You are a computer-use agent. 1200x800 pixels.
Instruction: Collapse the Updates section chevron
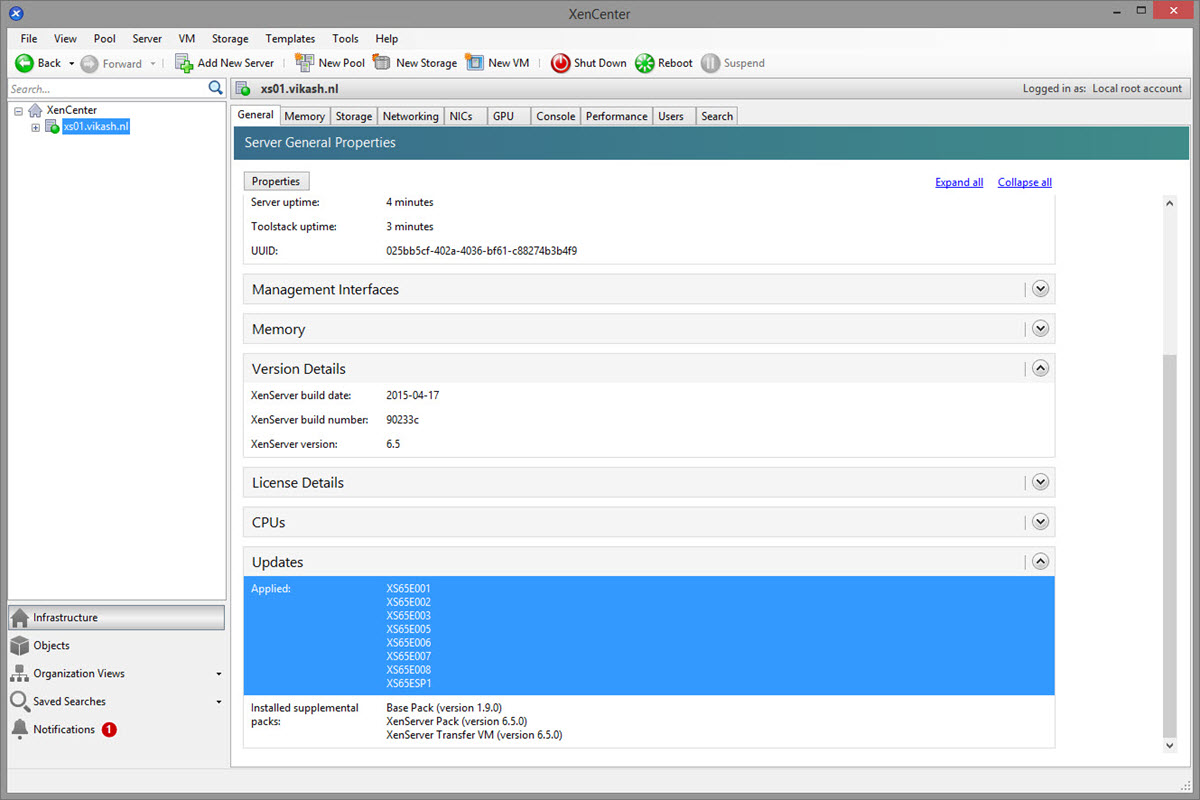pos(1040,562)
